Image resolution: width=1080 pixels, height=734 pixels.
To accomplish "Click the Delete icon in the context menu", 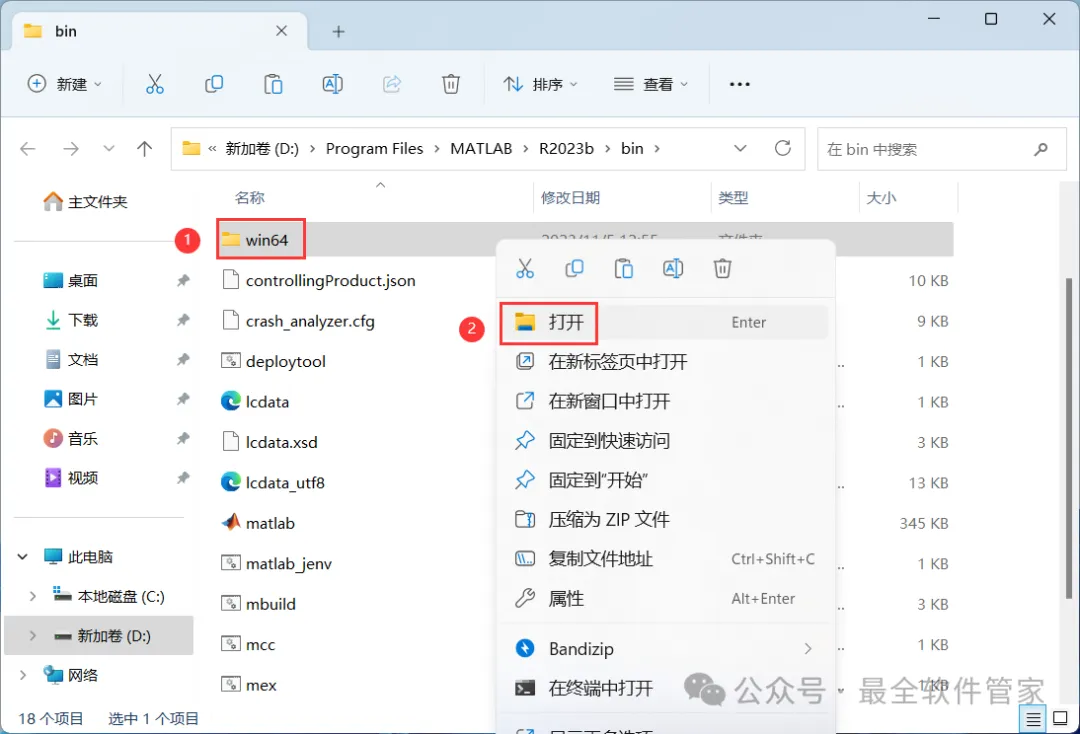I will [723, 269].
